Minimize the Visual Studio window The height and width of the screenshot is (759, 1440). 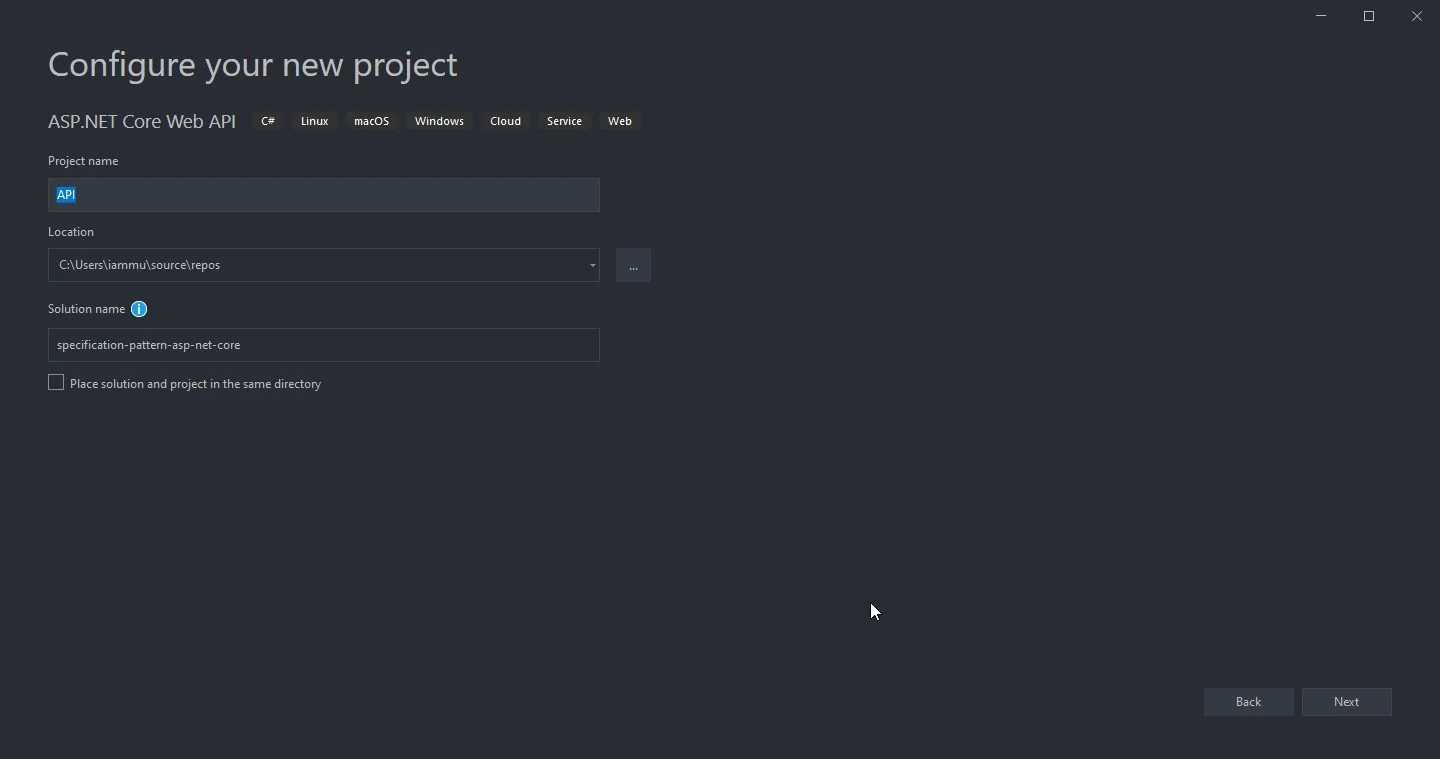[1321, 16]
